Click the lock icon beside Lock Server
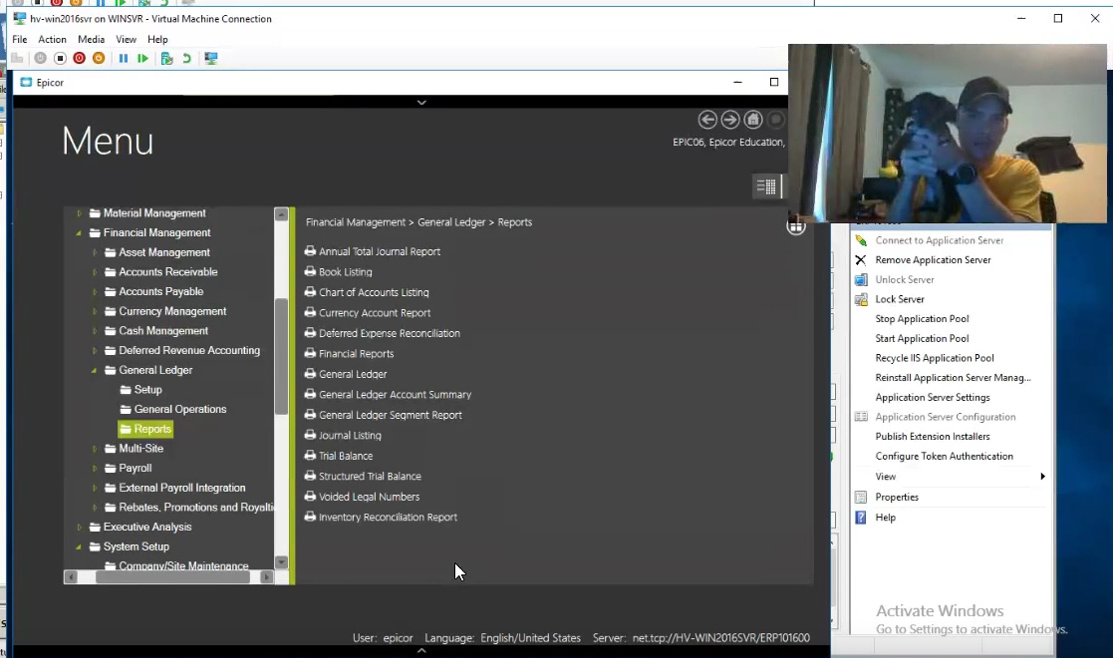The image size is (1113, 658). pyautogui.click(x=861, y=299)
